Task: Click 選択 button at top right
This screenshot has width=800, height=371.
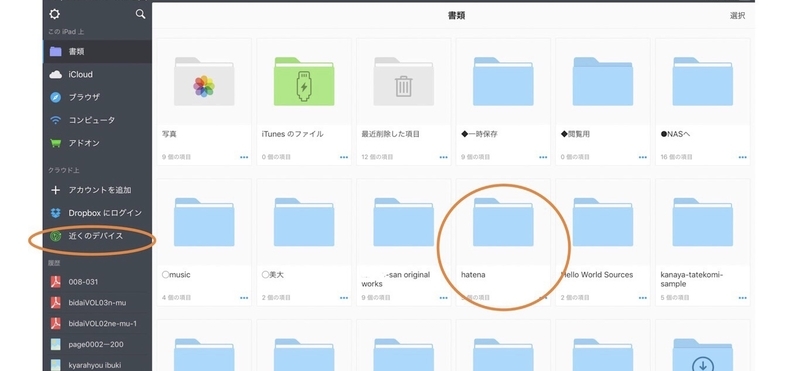Action: click(737, 15)
